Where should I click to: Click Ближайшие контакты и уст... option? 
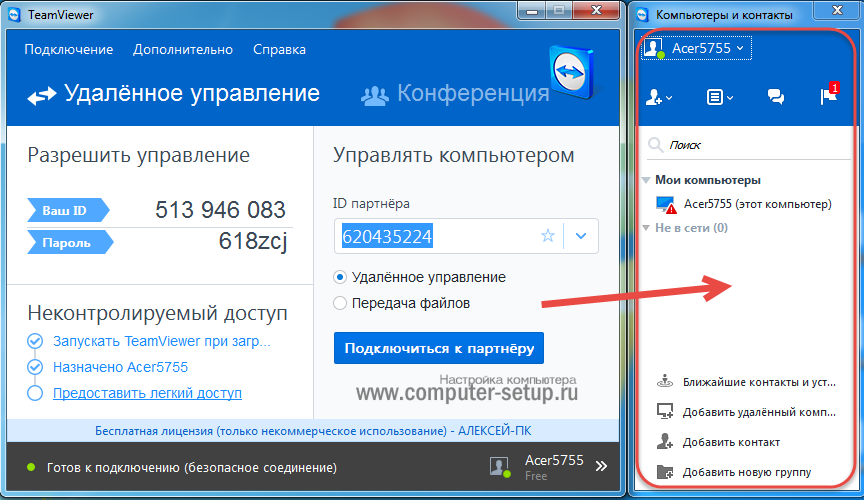click(x=759, y=382)
